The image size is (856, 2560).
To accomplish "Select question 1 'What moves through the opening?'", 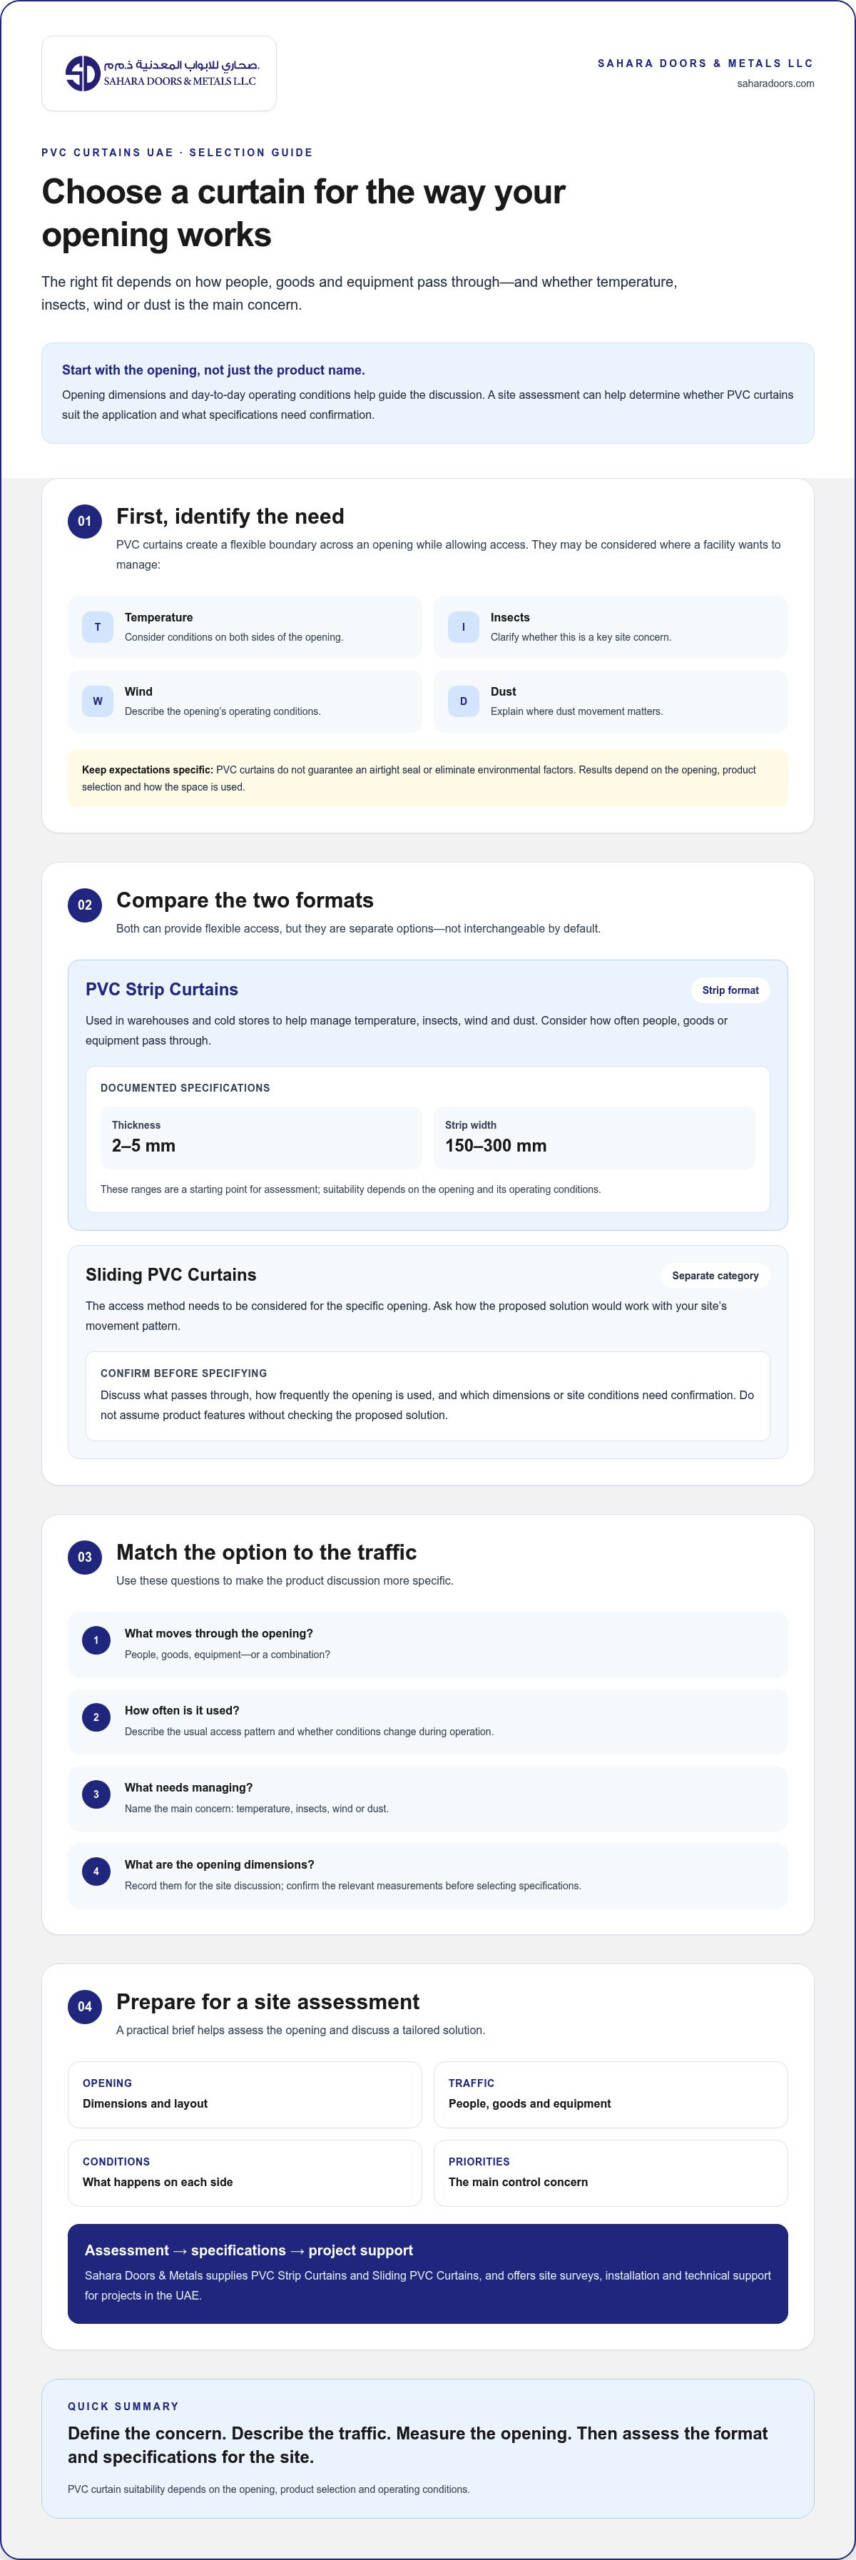I will click(x=428, y=1643).
